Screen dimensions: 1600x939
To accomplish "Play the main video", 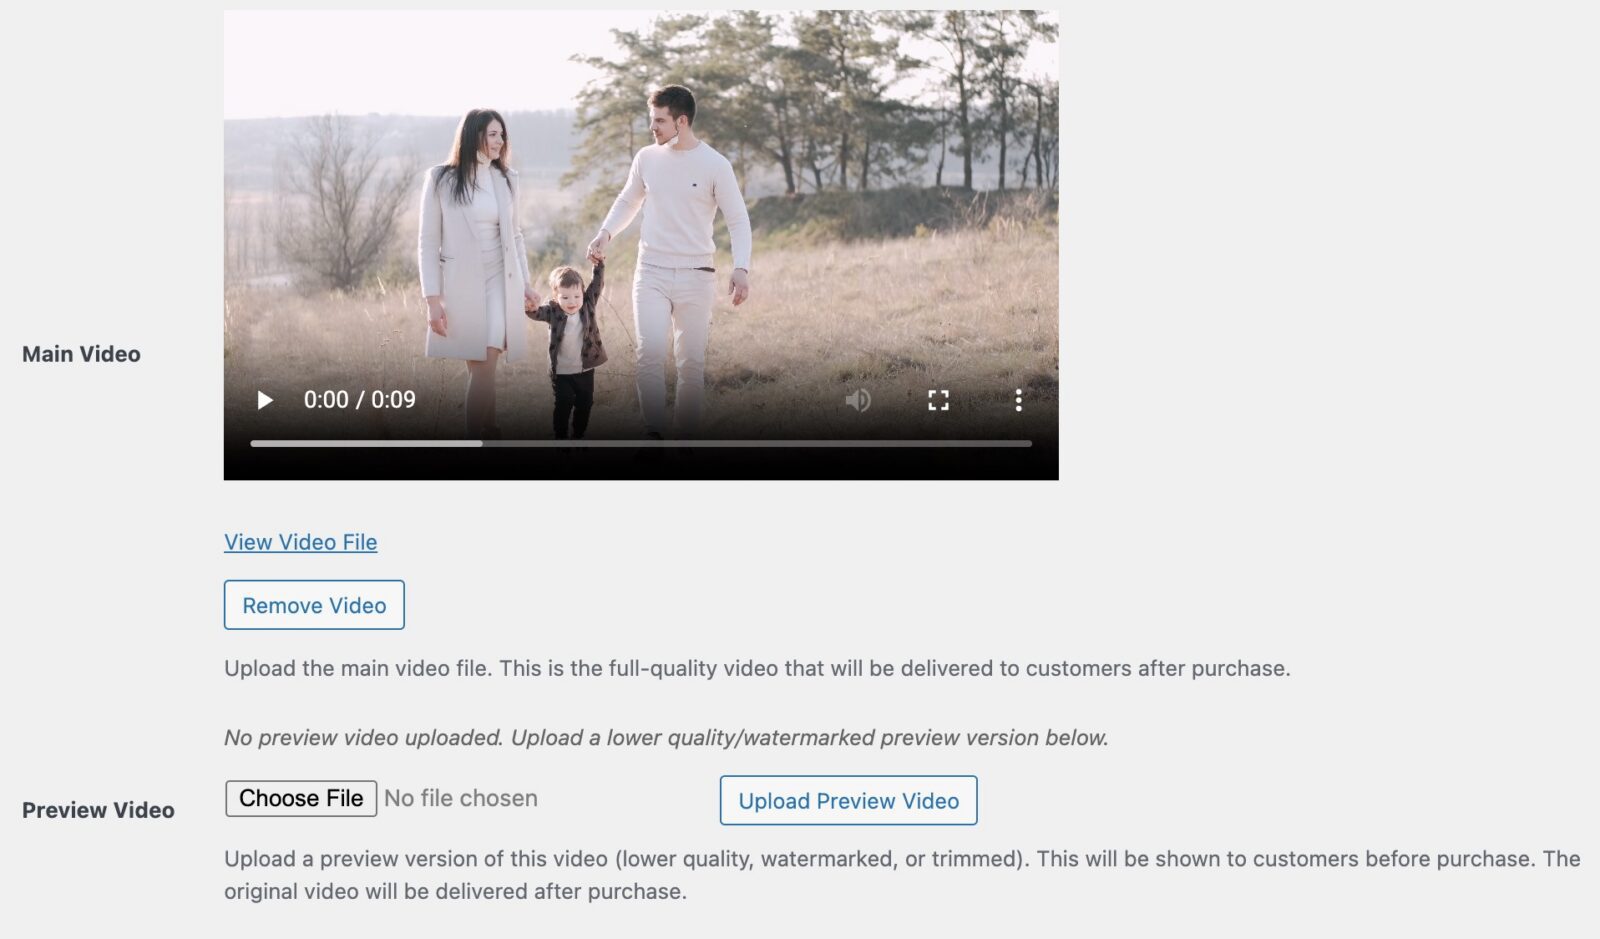I will [x=265, y=400].
